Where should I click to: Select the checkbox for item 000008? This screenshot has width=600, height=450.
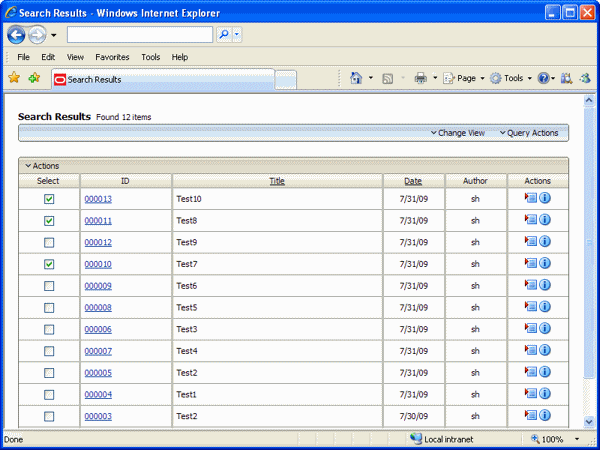pyautogui.click(x=49, y=308)
